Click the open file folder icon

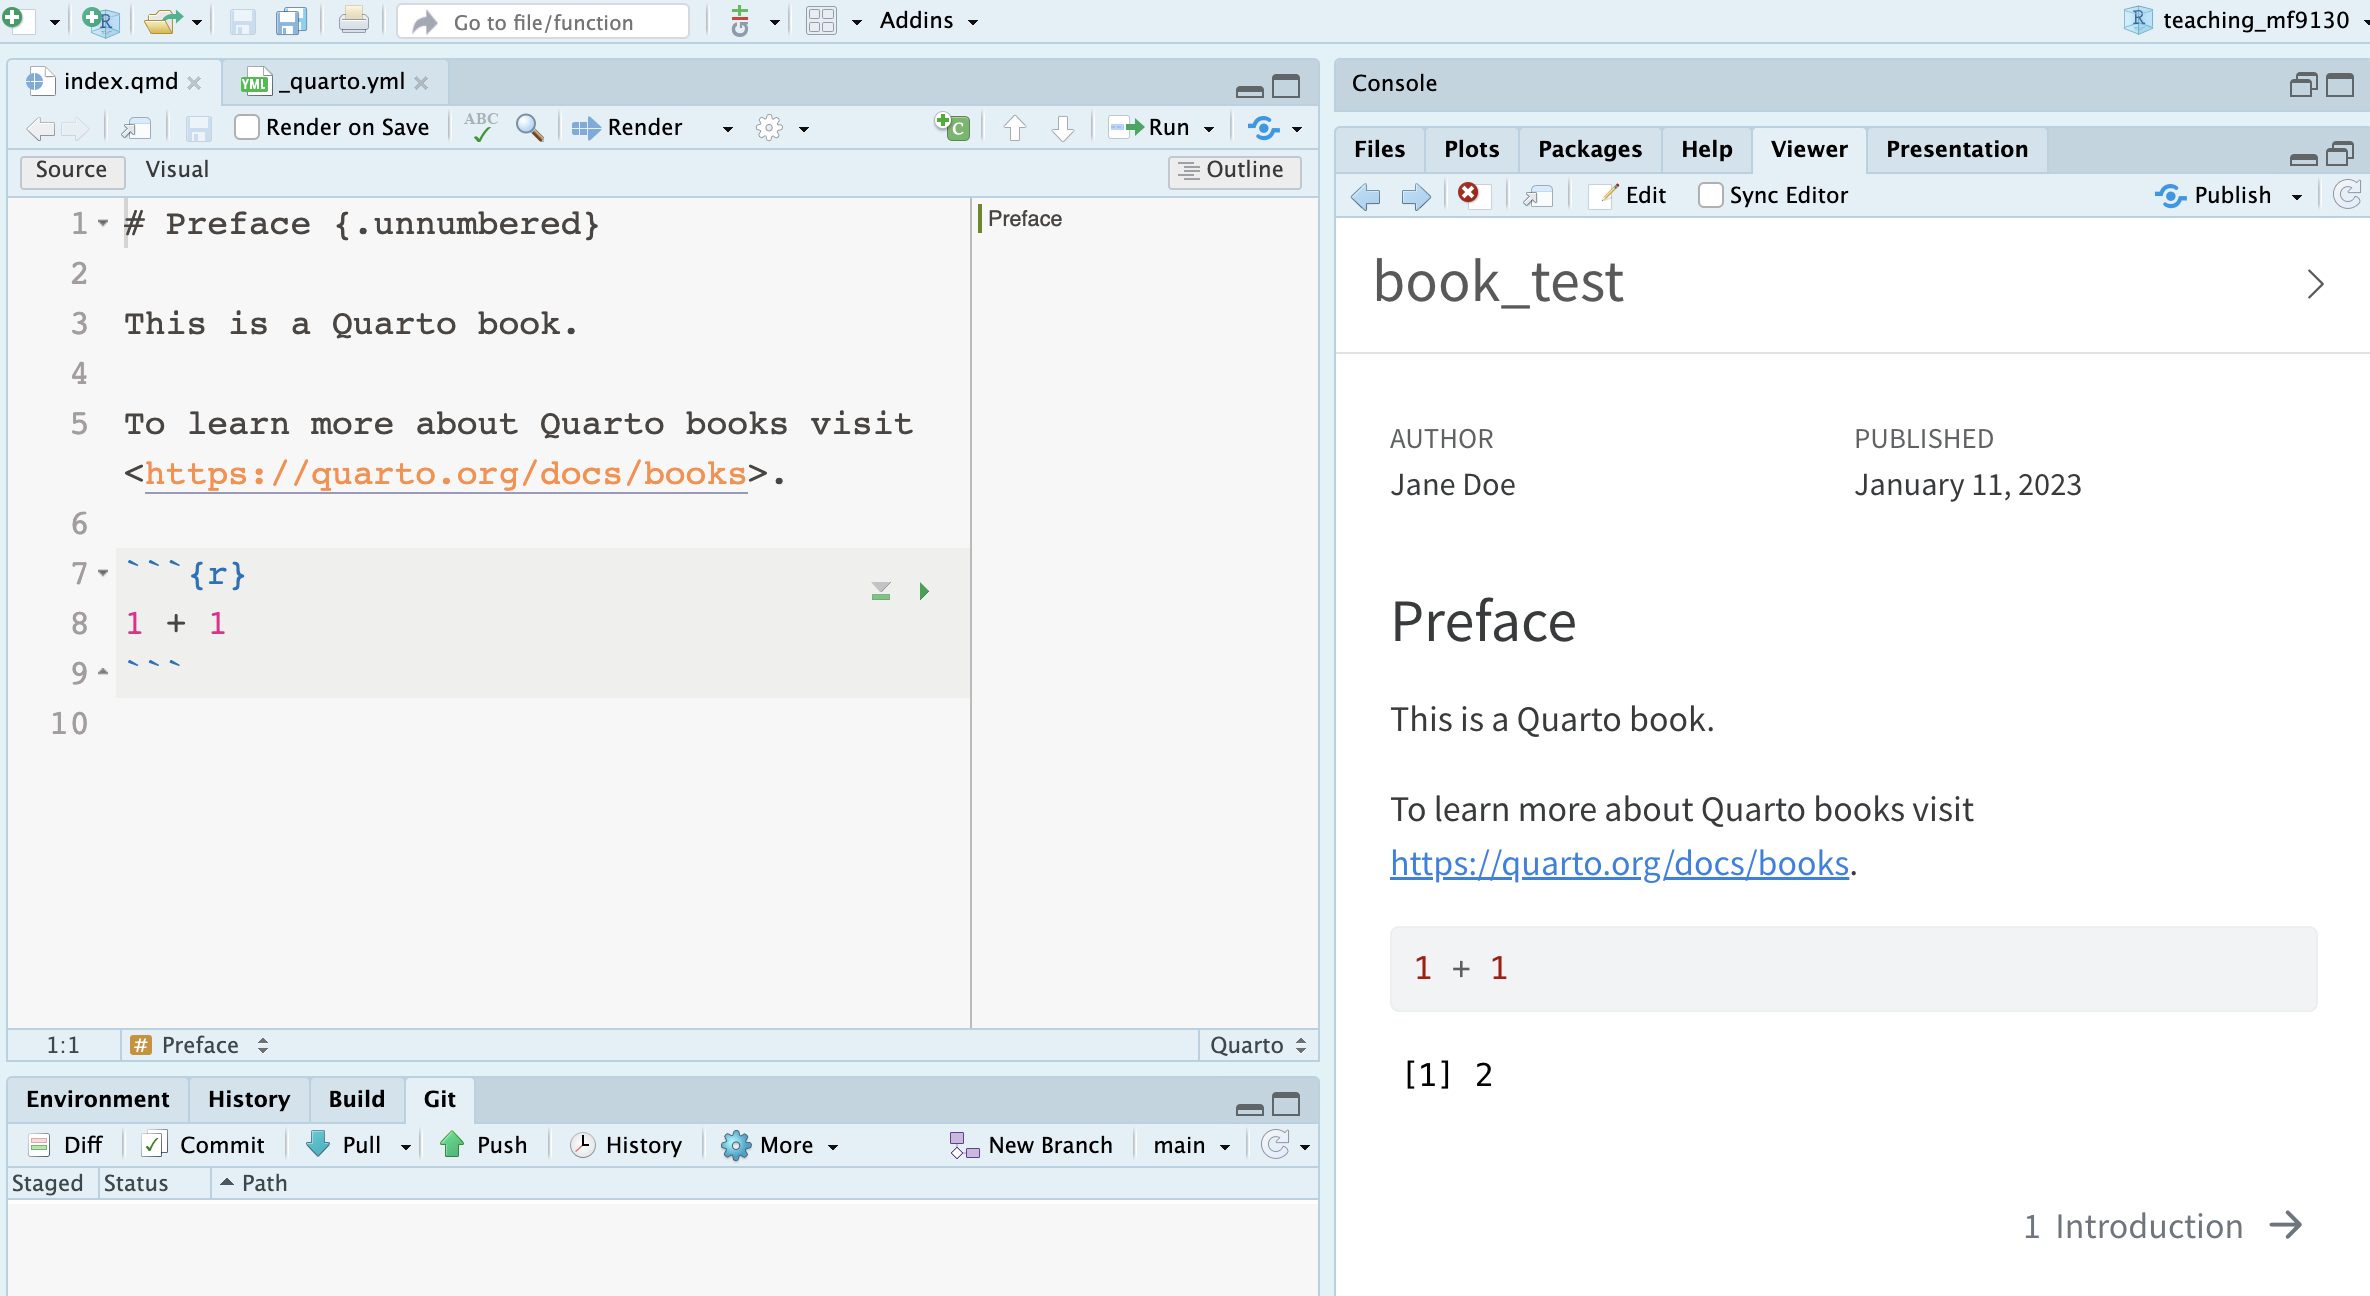[x=163, y=21]
